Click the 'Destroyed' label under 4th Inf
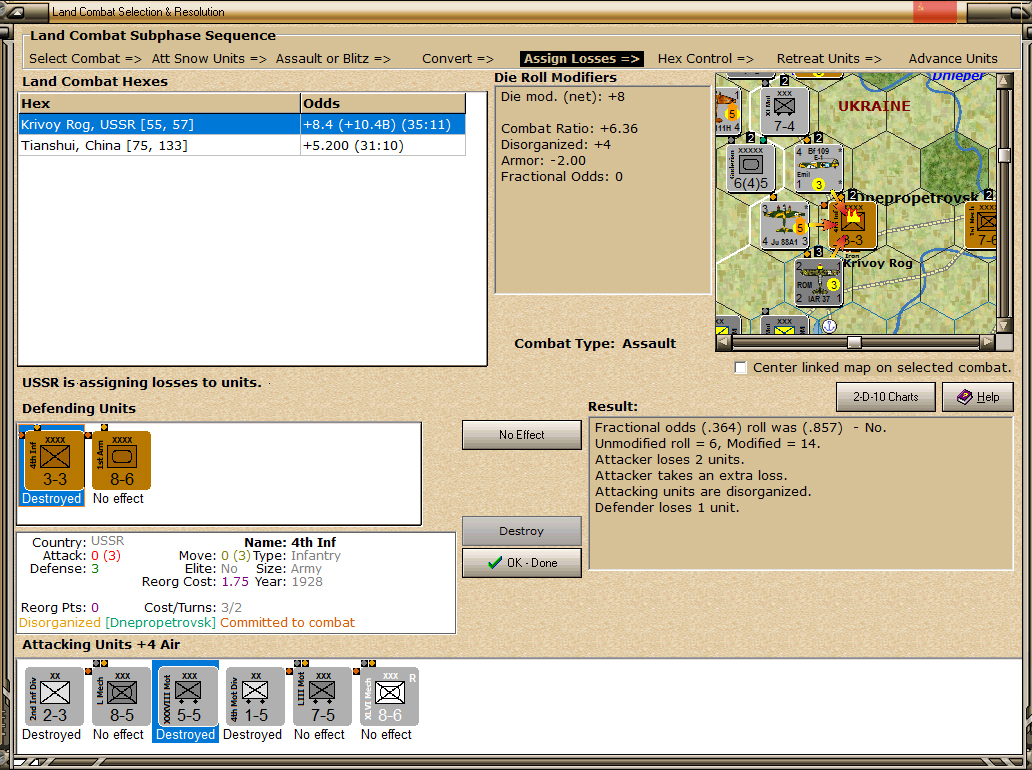Screen dimensions: 1032x770 (51, 498)
